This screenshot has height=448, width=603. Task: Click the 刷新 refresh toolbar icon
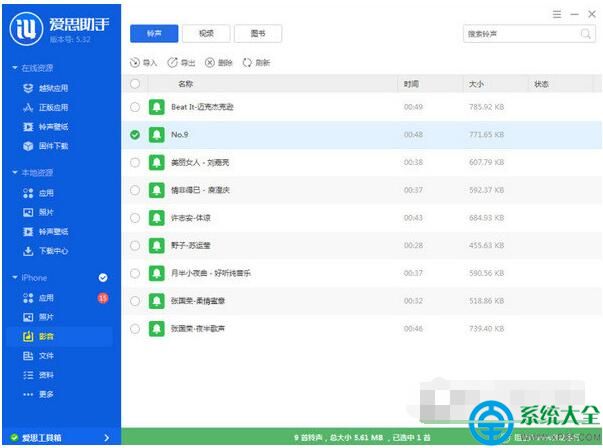247,63
